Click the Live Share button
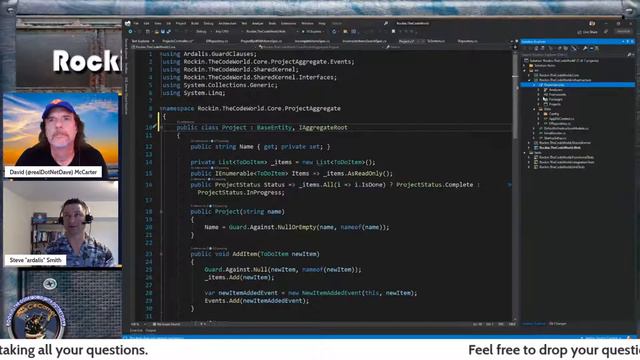640x360 pixels. point(588,32)
